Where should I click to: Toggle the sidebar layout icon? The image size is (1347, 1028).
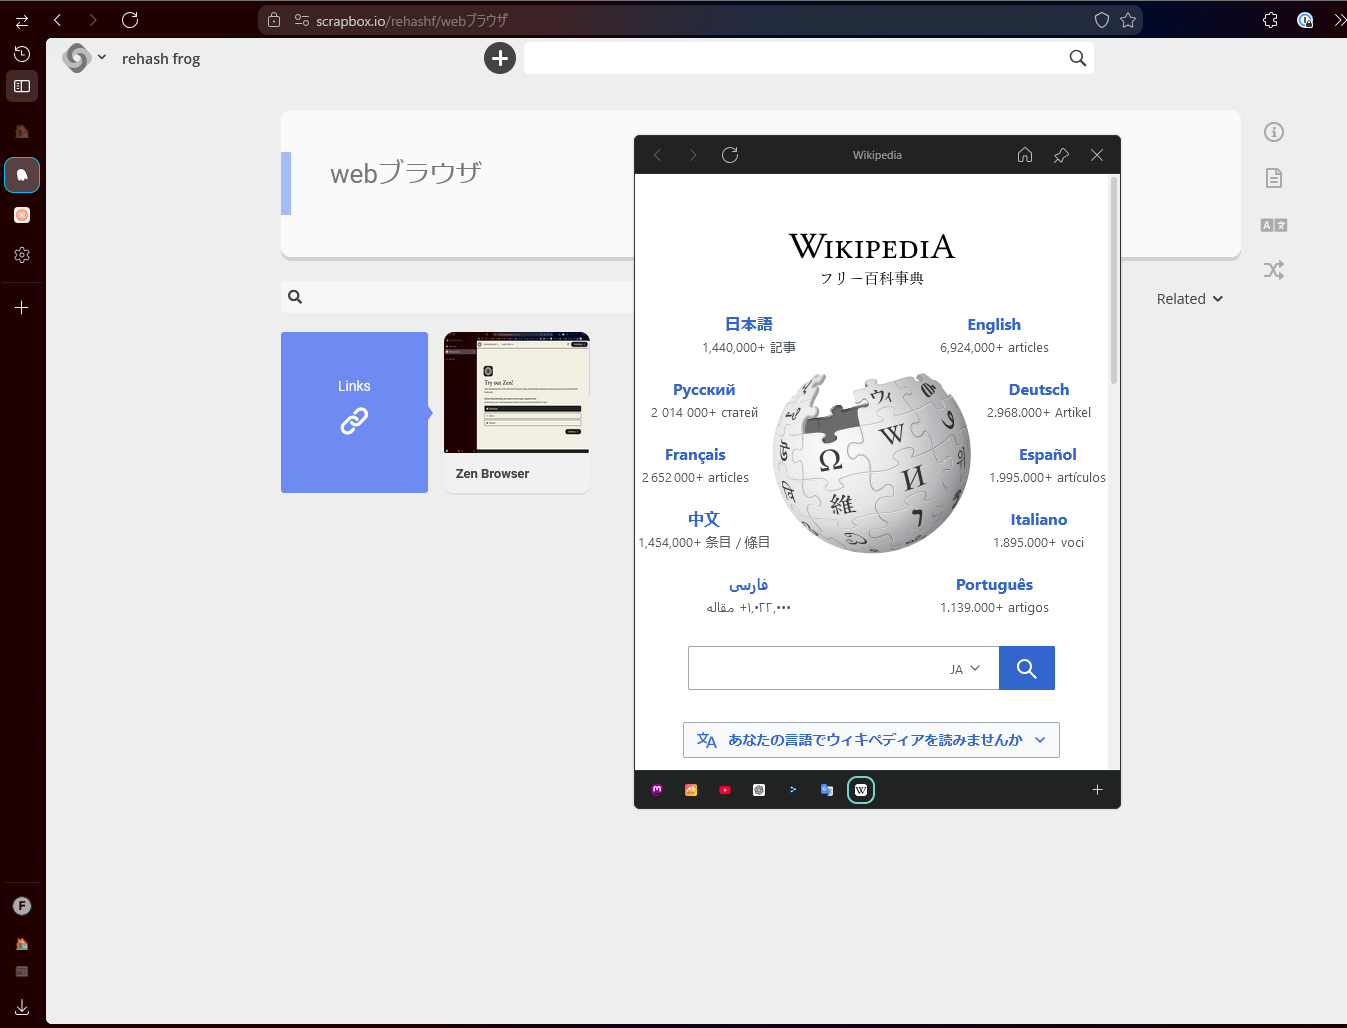tap(22, 87)
